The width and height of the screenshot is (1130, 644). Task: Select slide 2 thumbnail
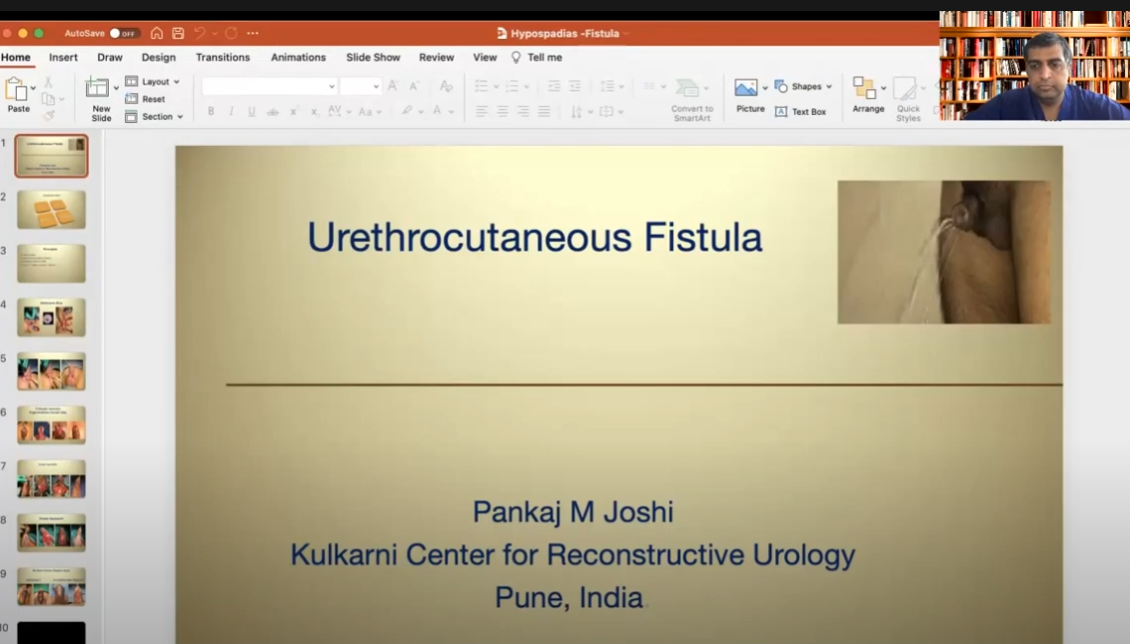[x=51, y=210]
